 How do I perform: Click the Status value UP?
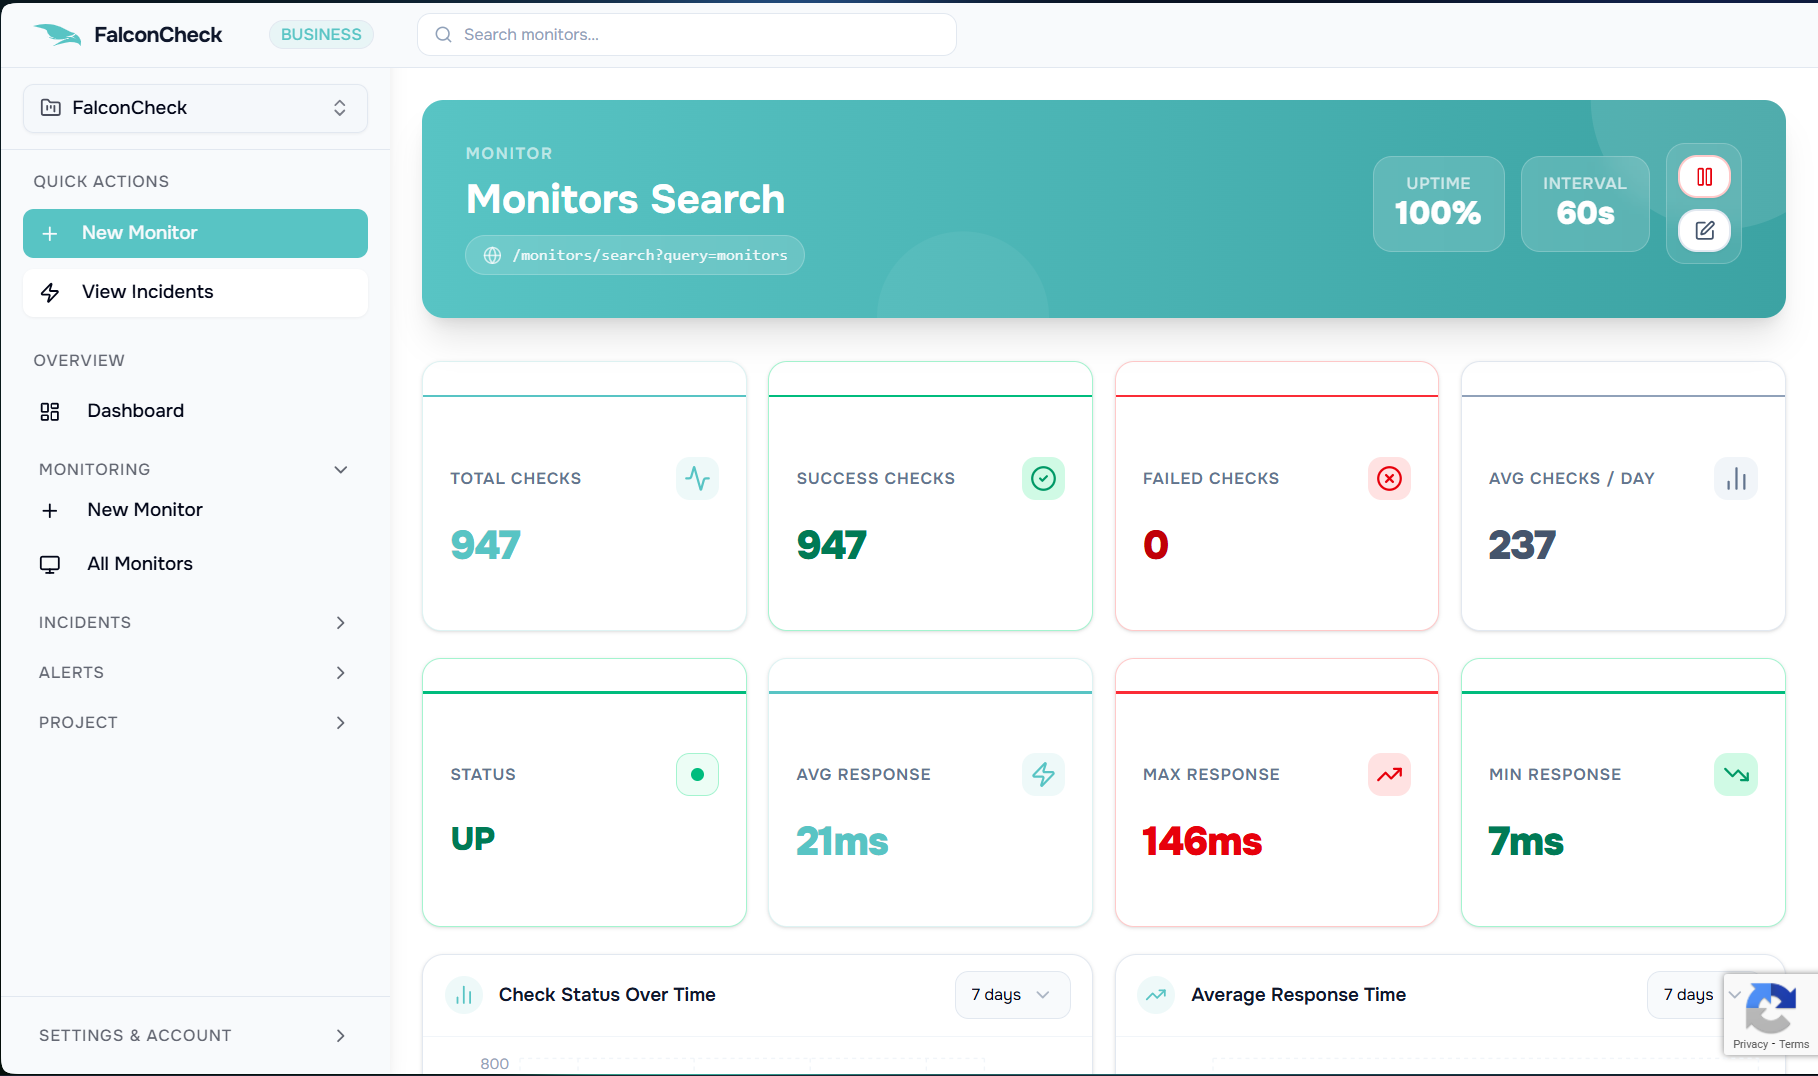[472, 839]
